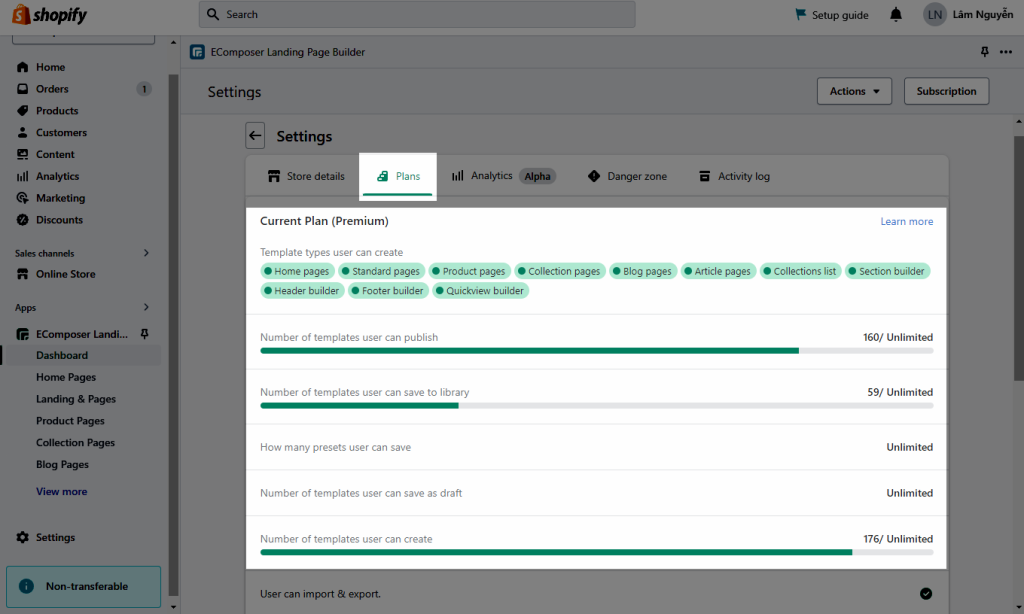Viewport: 1024px width, 614px height.
Task: Open Product Pages in sidebar
Action: pos(71,421)
